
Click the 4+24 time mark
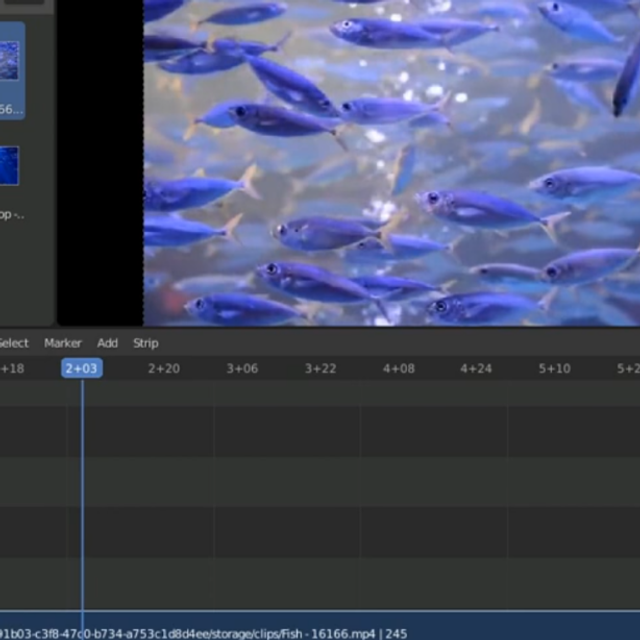coord(476,369)
